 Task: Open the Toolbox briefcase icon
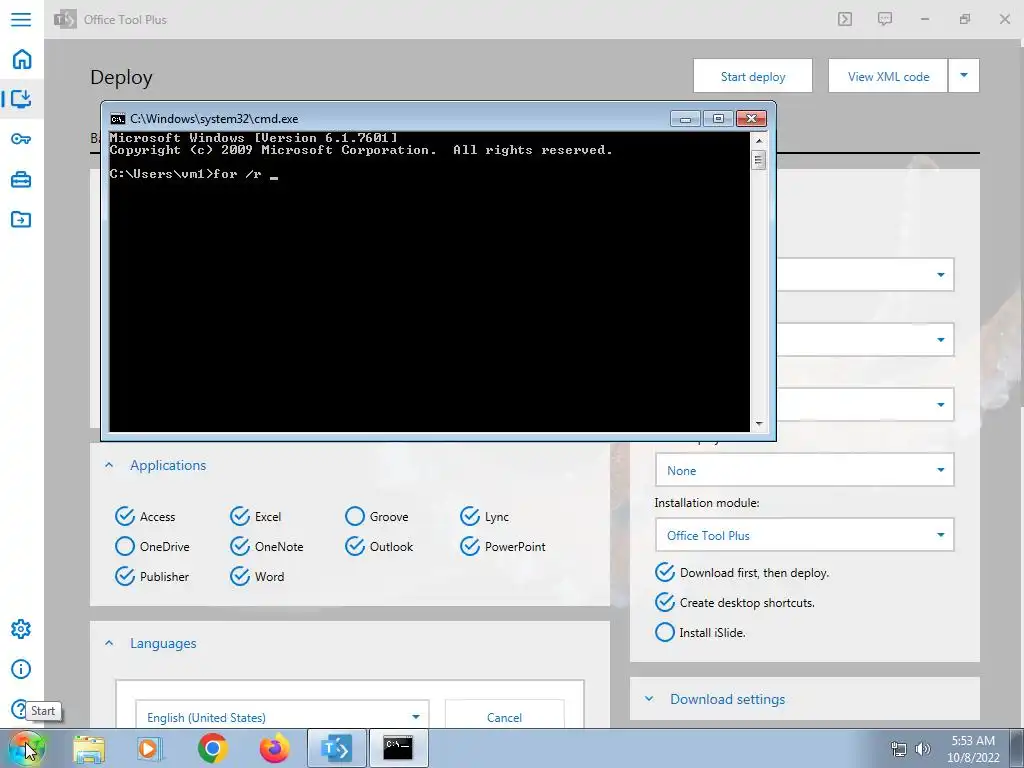coord(21,179)
